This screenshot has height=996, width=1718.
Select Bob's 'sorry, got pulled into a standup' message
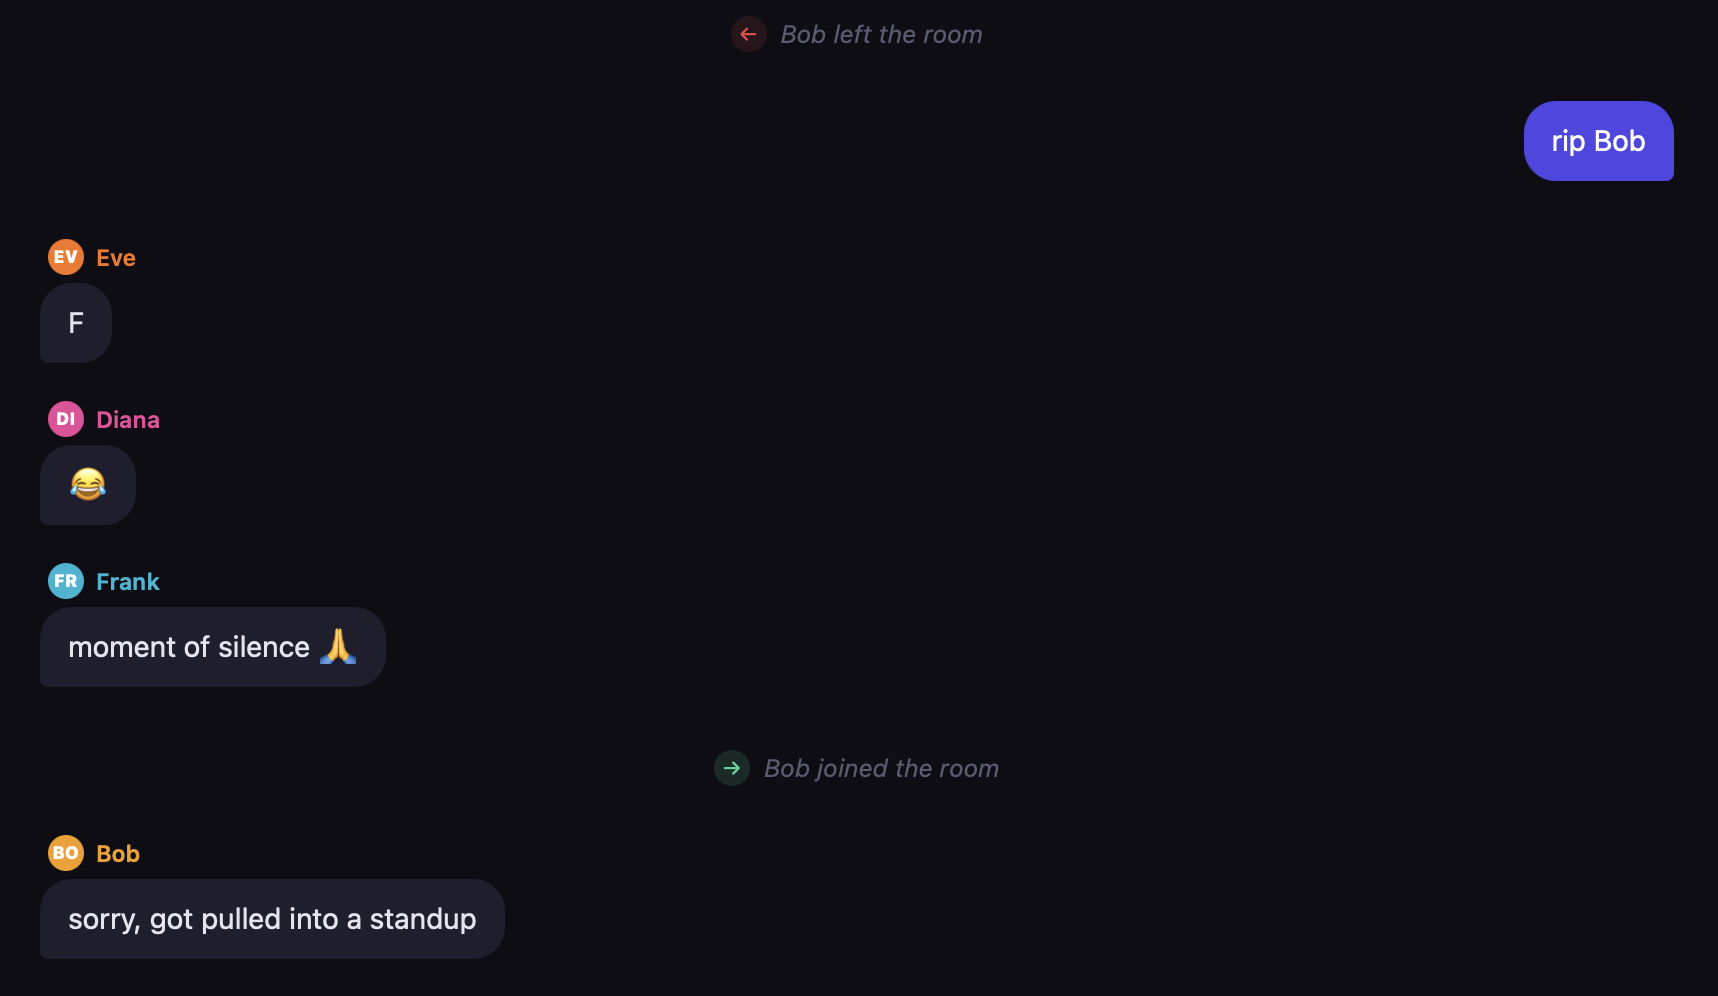point(271,919)
